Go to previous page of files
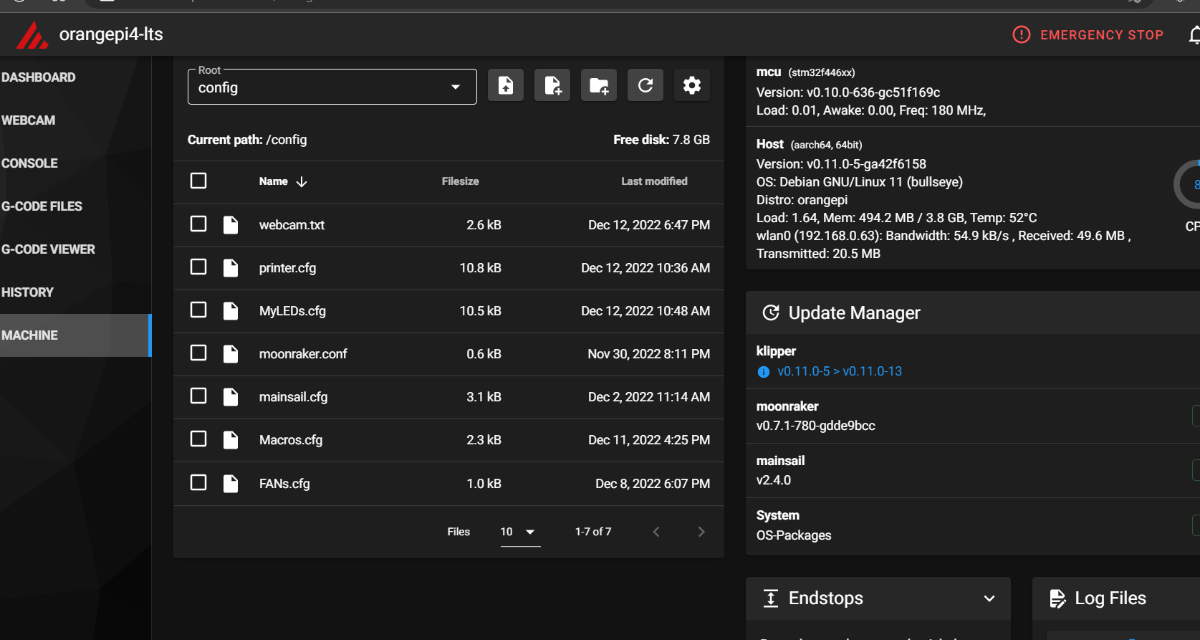 point(656,532)
